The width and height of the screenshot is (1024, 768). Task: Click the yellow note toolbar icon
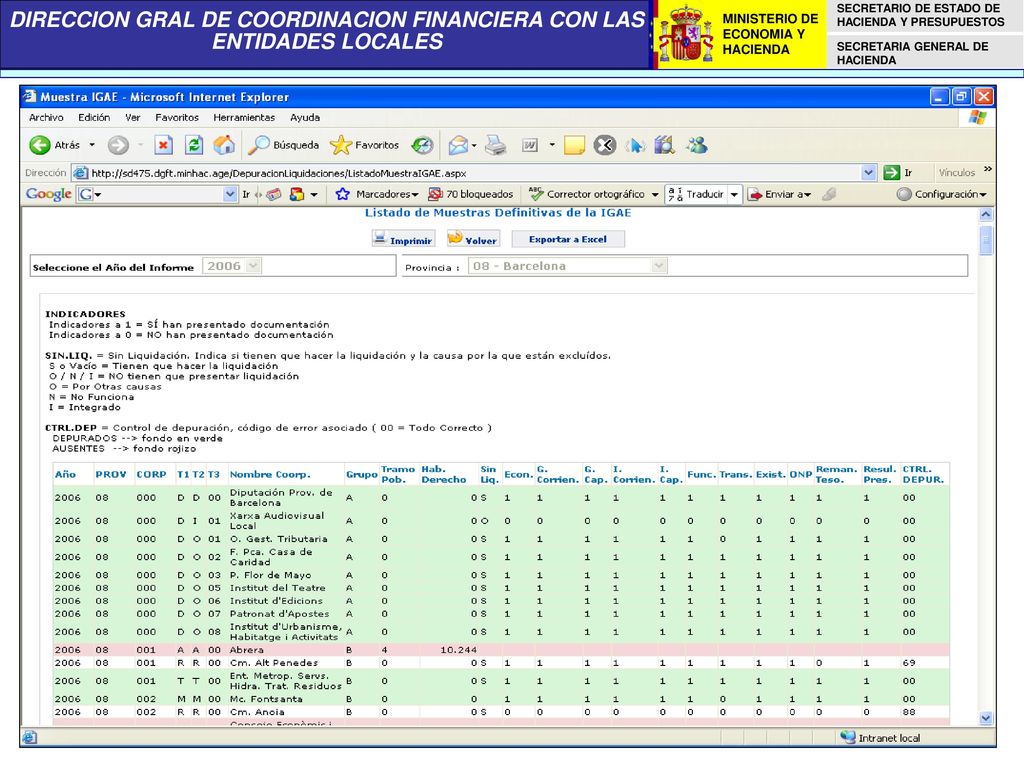(574, 145)
